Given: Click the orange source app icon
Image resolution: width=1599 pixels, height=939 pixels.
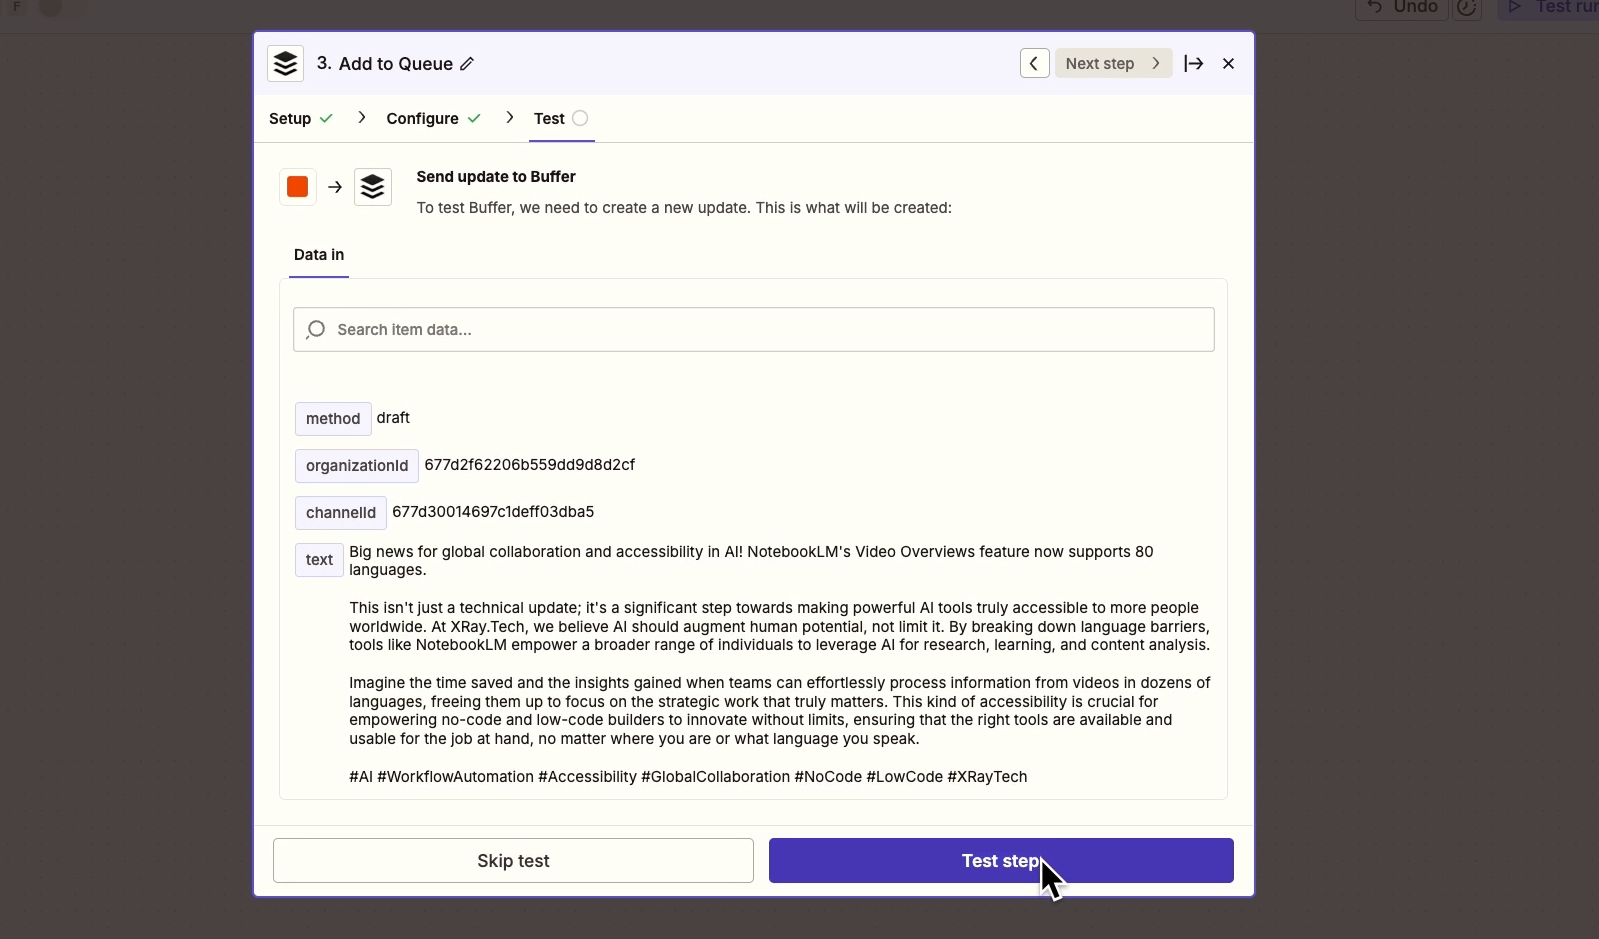Looking at the screenshot, I should [297, 187].
